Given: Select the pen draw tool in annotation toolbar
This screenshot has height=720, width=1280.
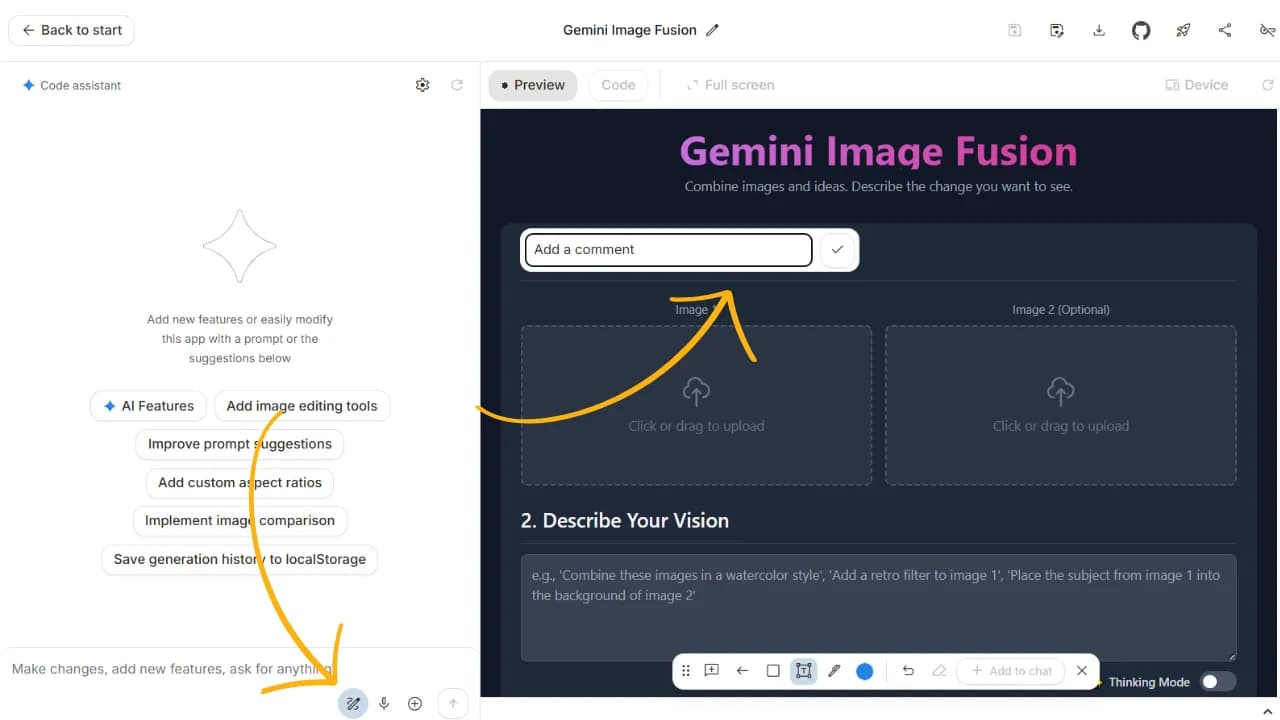Looking at the screenshot, I should (x=834, y=671).
